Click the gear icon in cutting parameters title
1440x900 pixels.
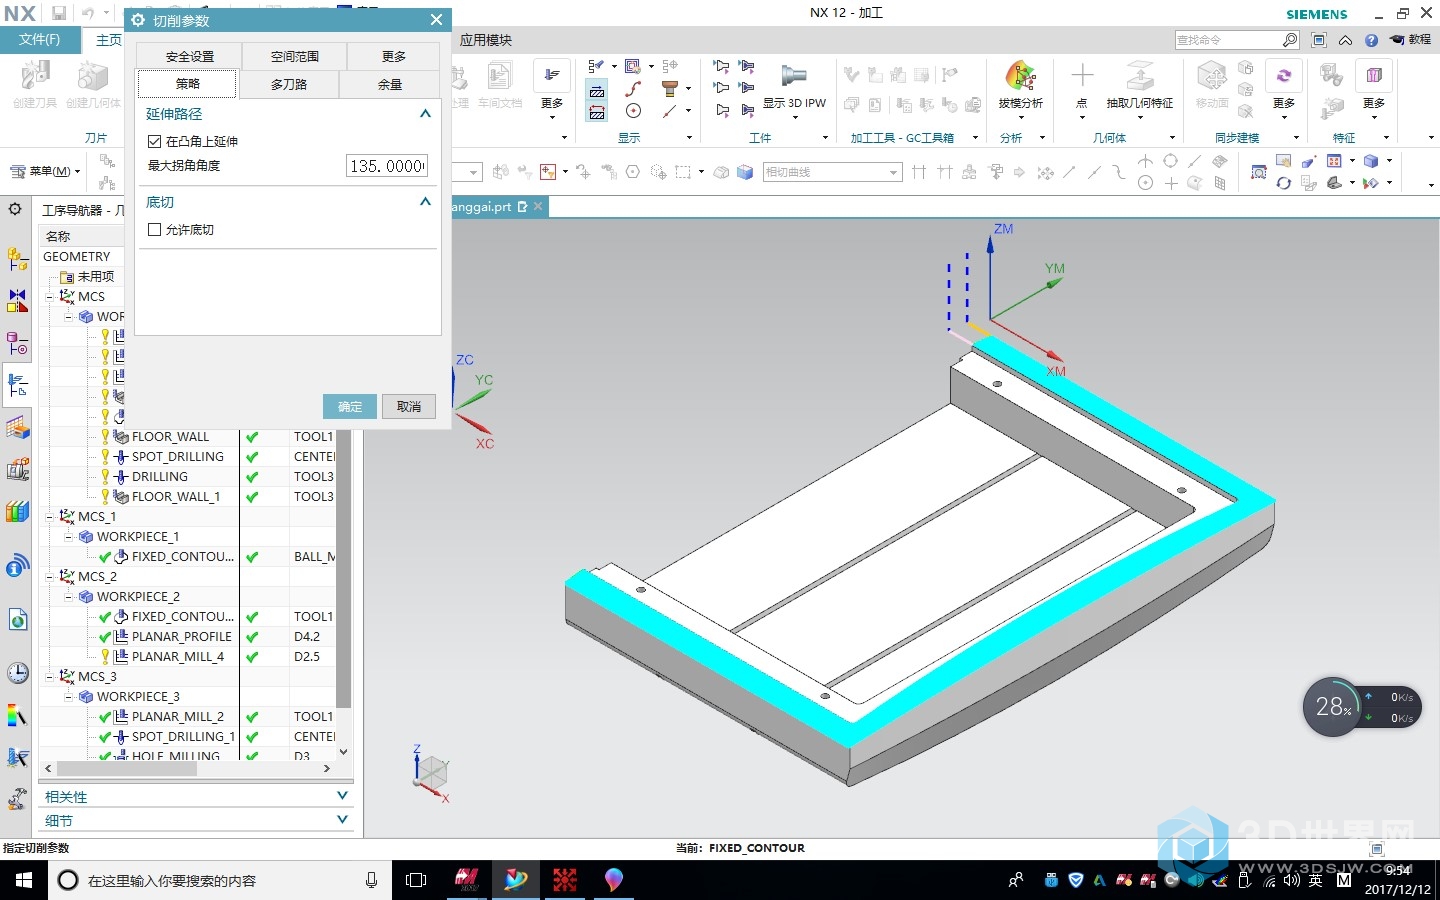(x=139, y=20)
